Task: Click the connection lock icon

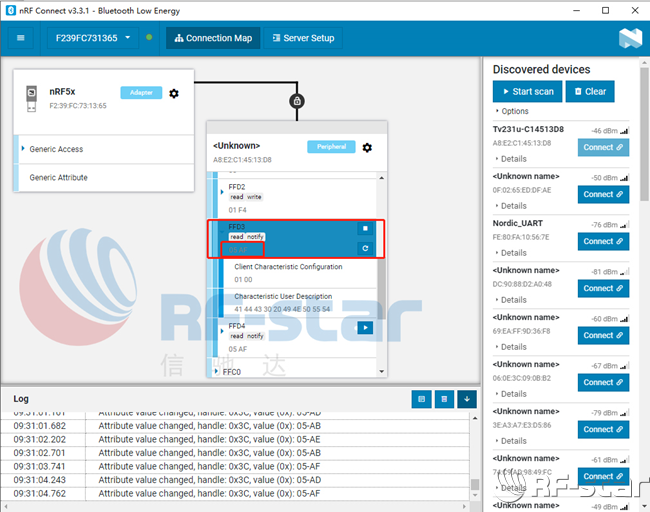Action: 296,101
